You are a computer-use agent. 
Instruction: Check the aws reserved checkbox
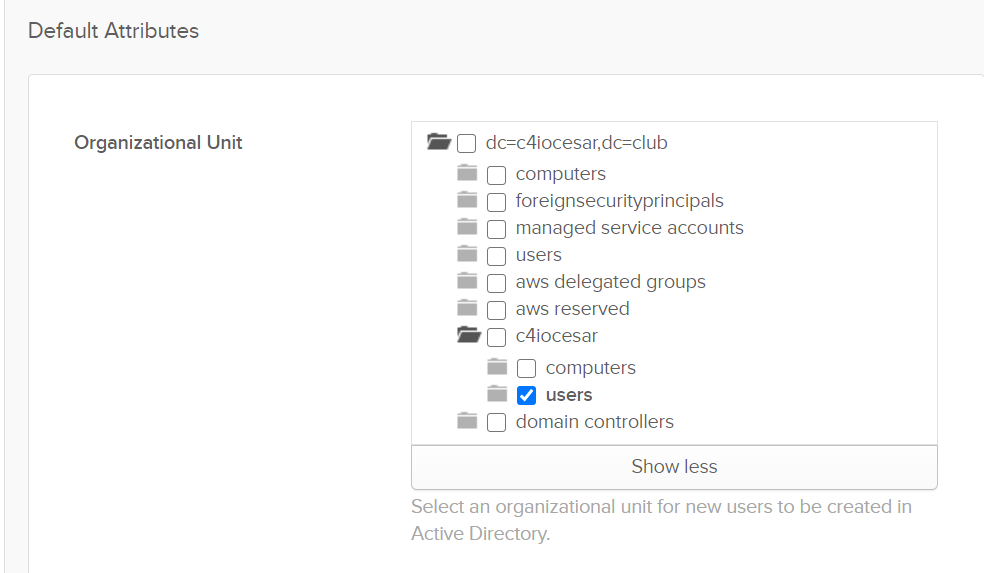coord(496,309)
